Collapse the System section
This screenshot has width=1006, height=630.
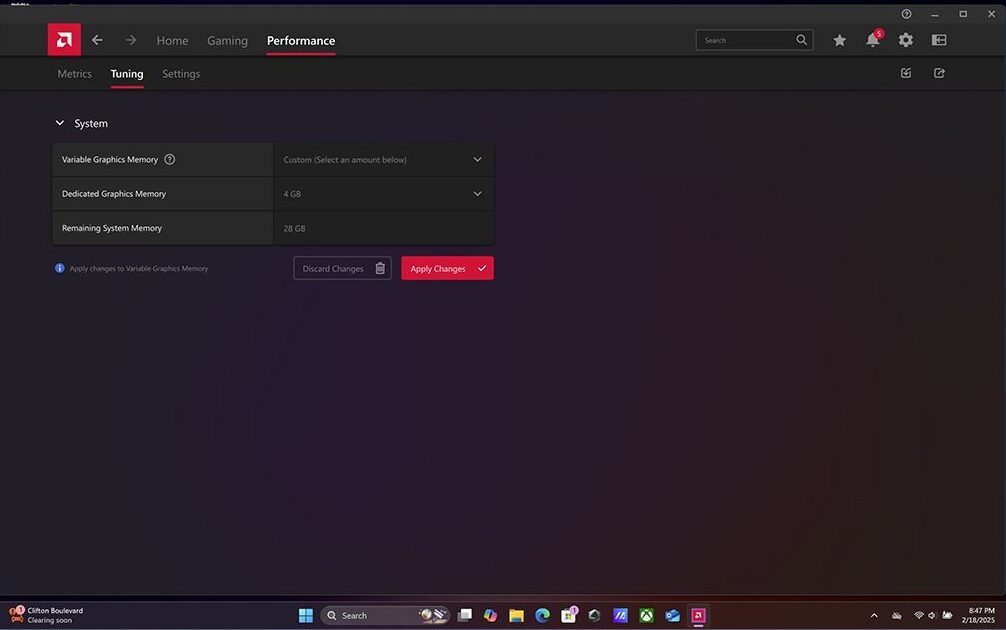[x=60, y=123]
